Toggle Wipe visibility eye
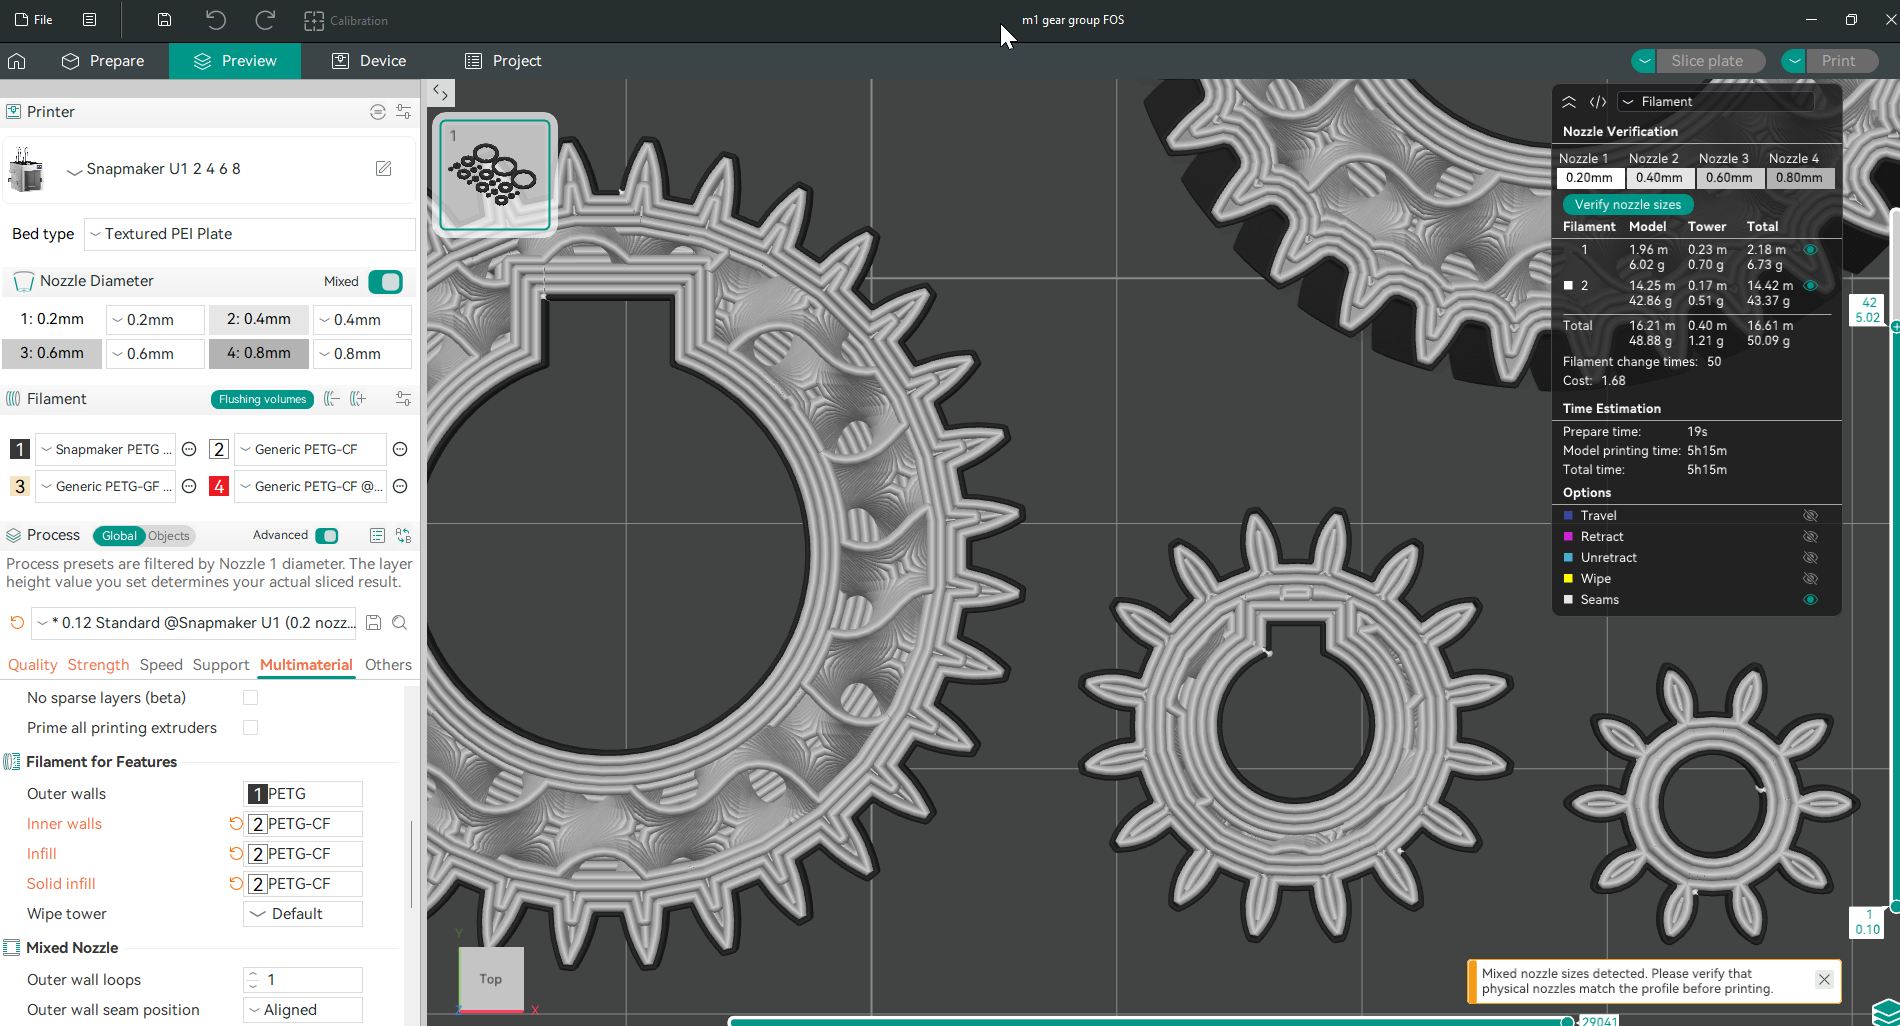 point(1810,579)
